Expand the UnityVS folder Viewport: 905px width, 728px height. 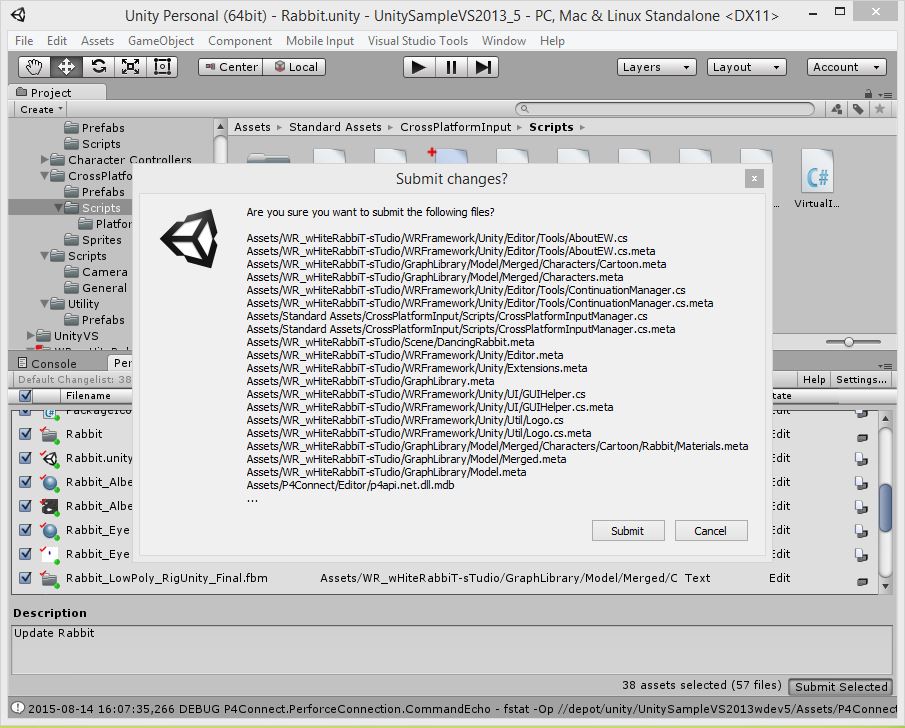[x=31, y=335]
